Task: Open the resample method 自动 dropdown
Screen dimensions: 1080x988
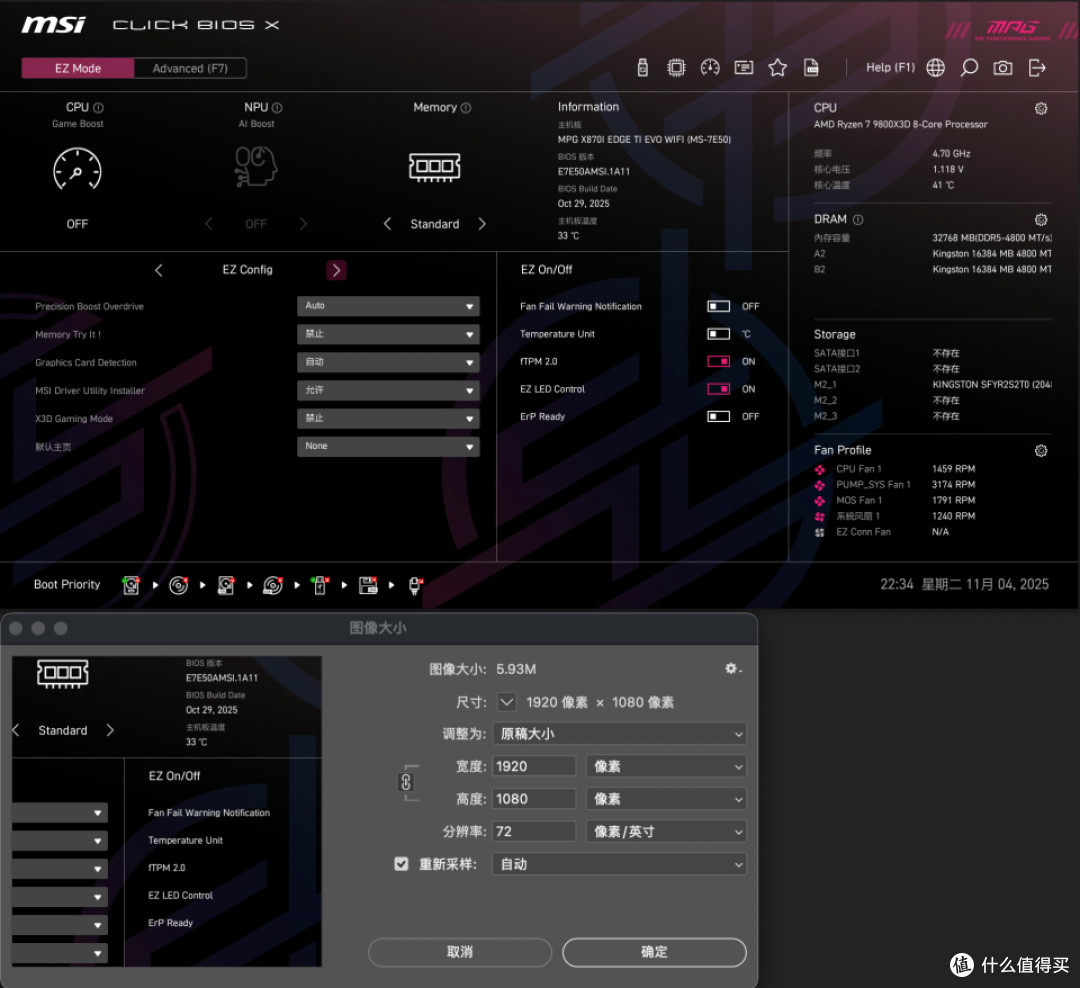Action: [619, 864]
